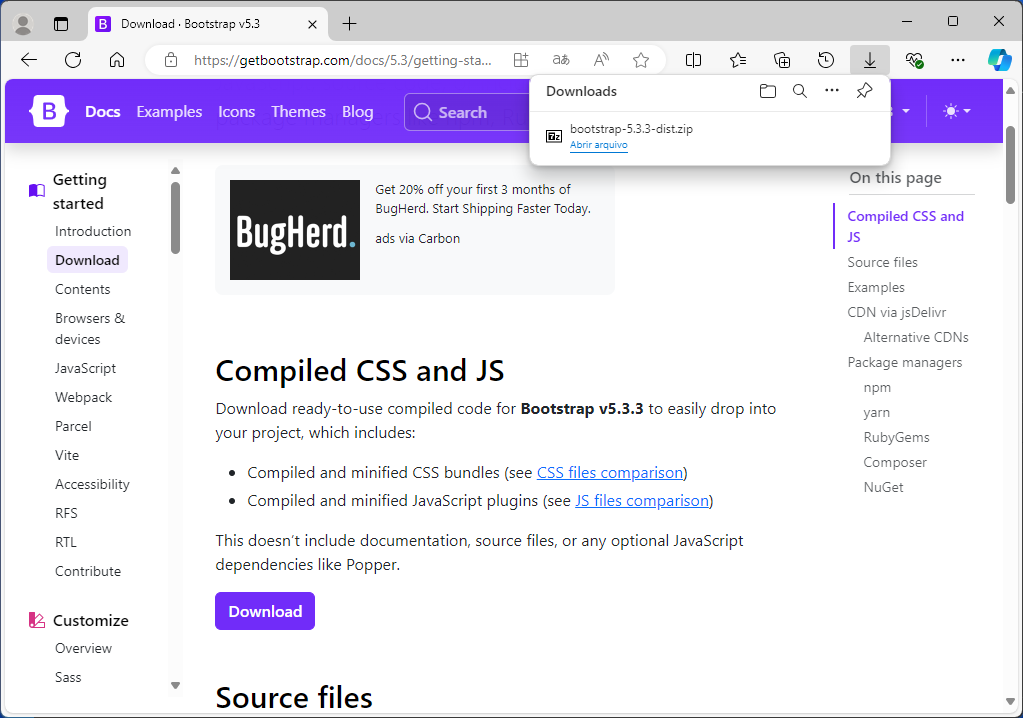Jump to Source files section link
The image size is (1023, 718).
(x=882, y=262)
